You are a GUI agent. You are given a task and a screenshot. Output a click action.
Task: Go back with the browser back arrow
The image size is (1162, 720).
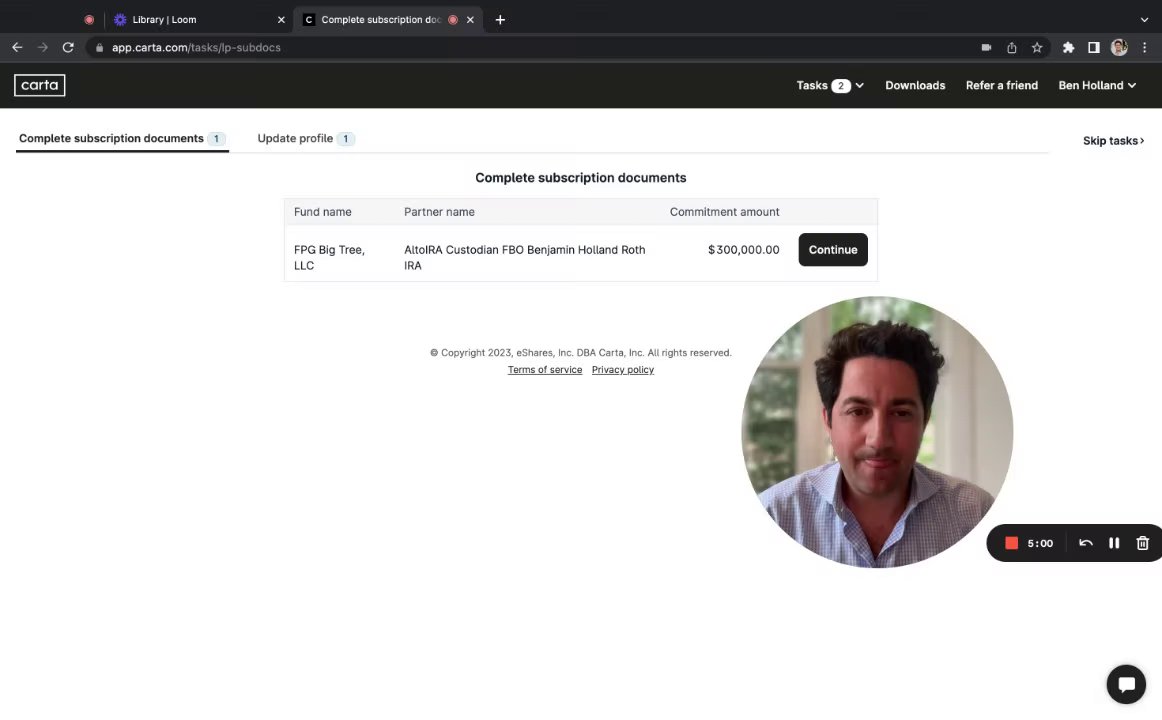pyautogui.click(x=17, y=47)
